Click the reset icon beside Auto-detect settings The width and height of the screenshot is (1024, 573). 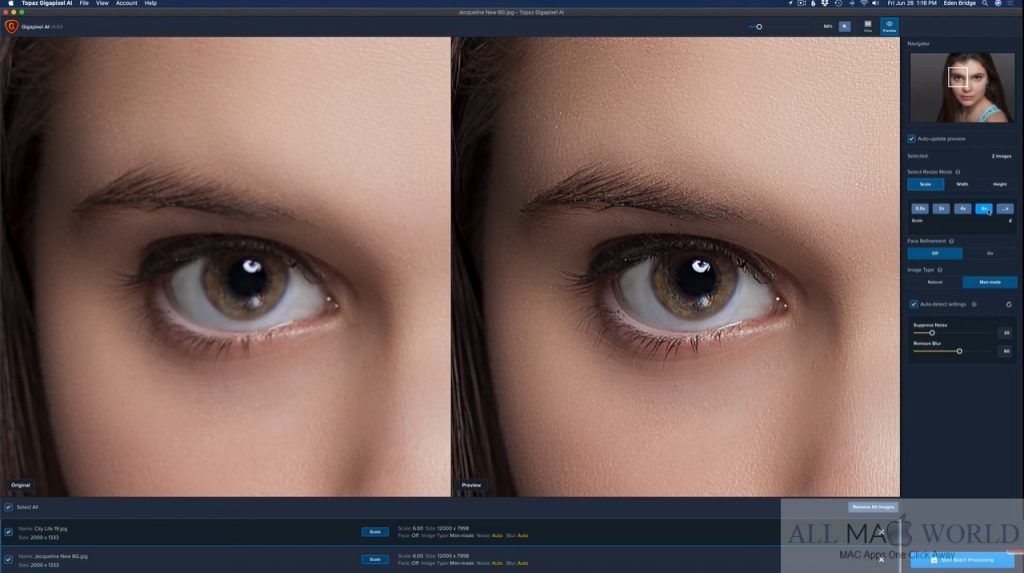(1008, 304)
